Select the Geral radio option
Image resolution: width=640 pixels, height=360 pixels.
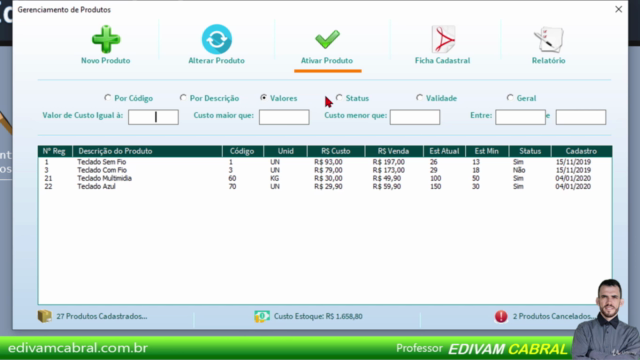[x=510, y=98]
